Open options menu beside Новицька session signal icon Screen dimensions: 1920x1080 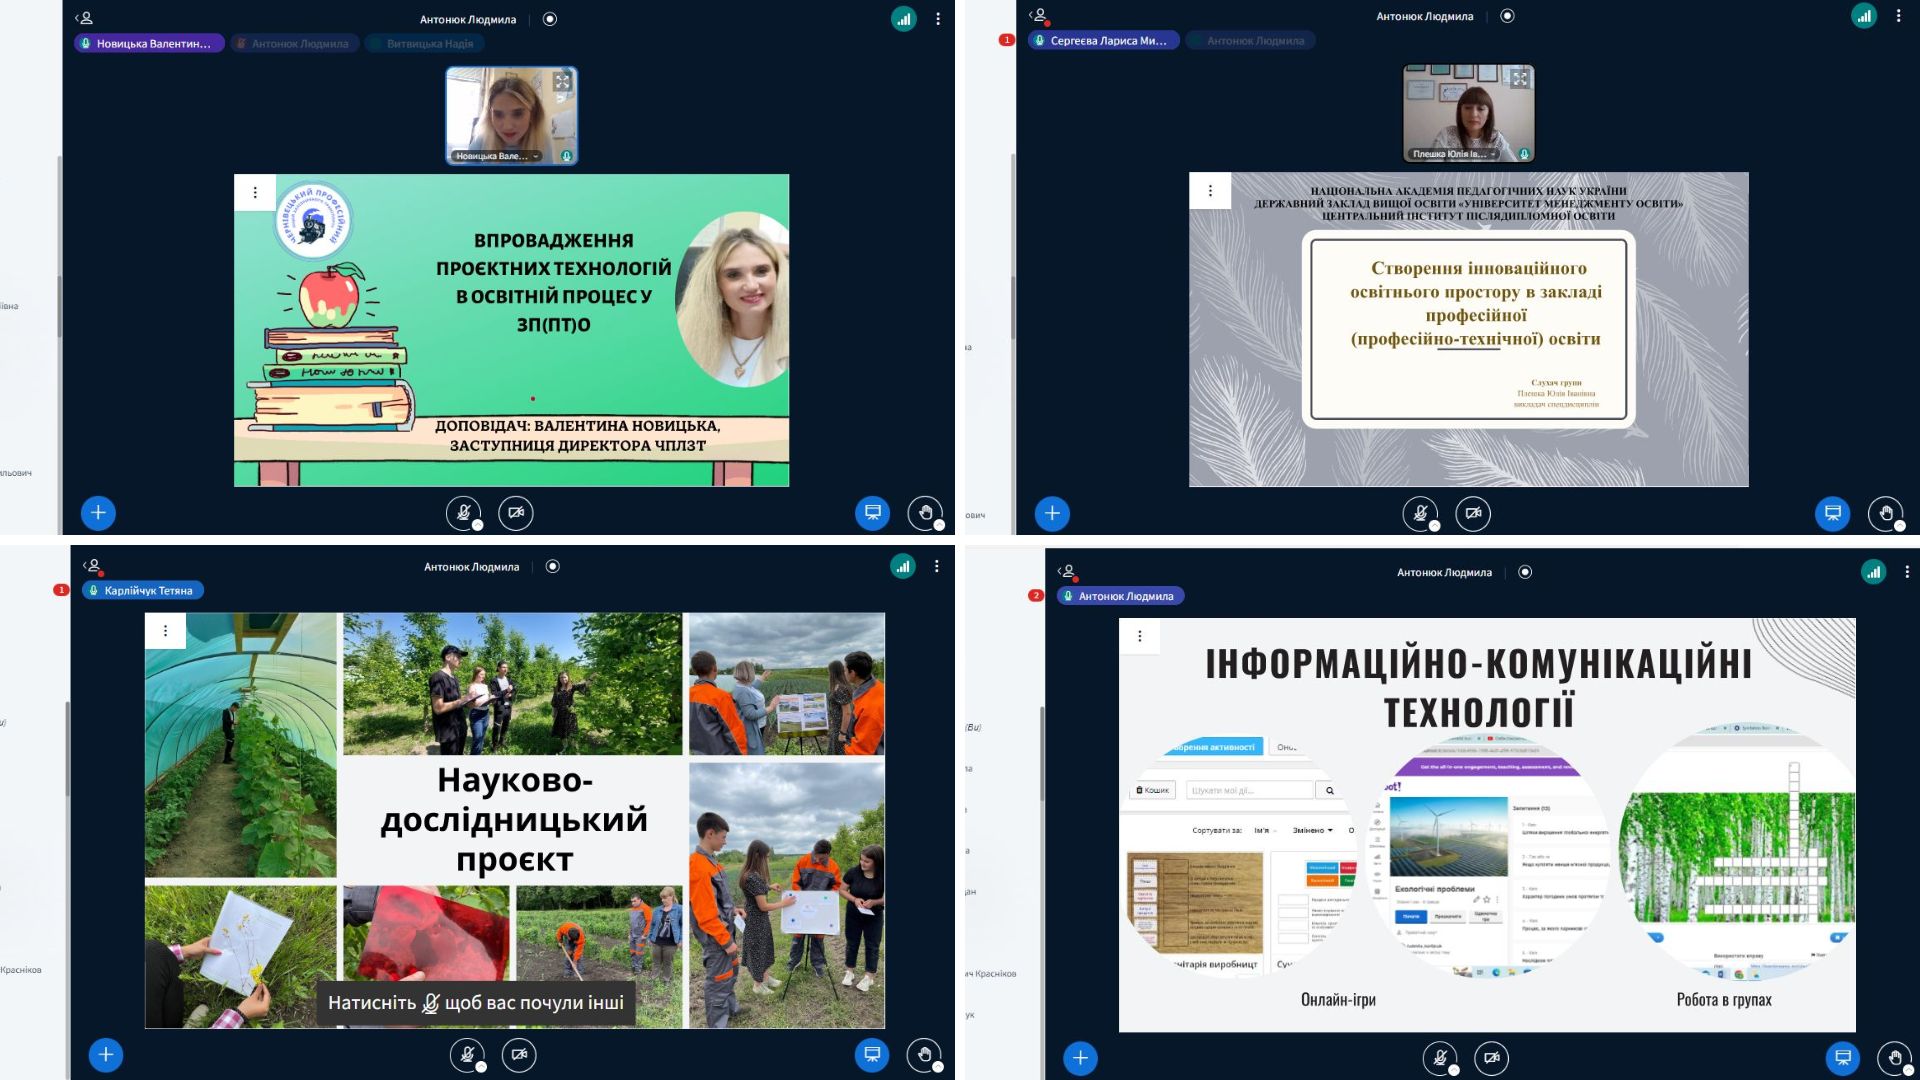point(938,19)
